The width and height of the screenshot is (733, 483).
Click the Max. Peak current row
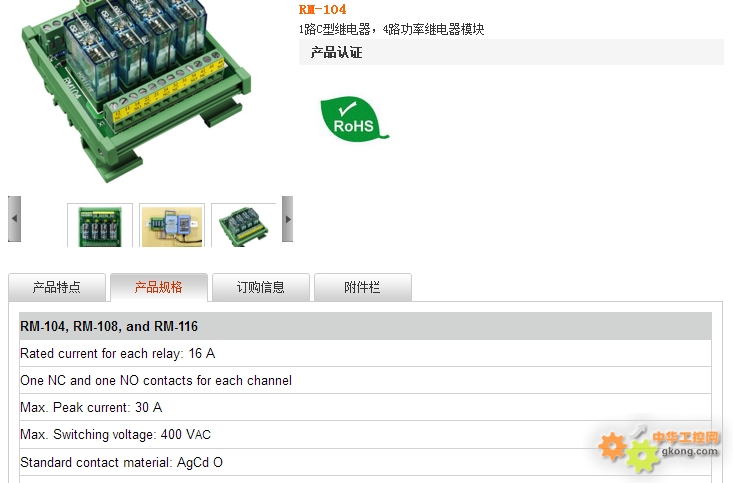click(365, 407)
